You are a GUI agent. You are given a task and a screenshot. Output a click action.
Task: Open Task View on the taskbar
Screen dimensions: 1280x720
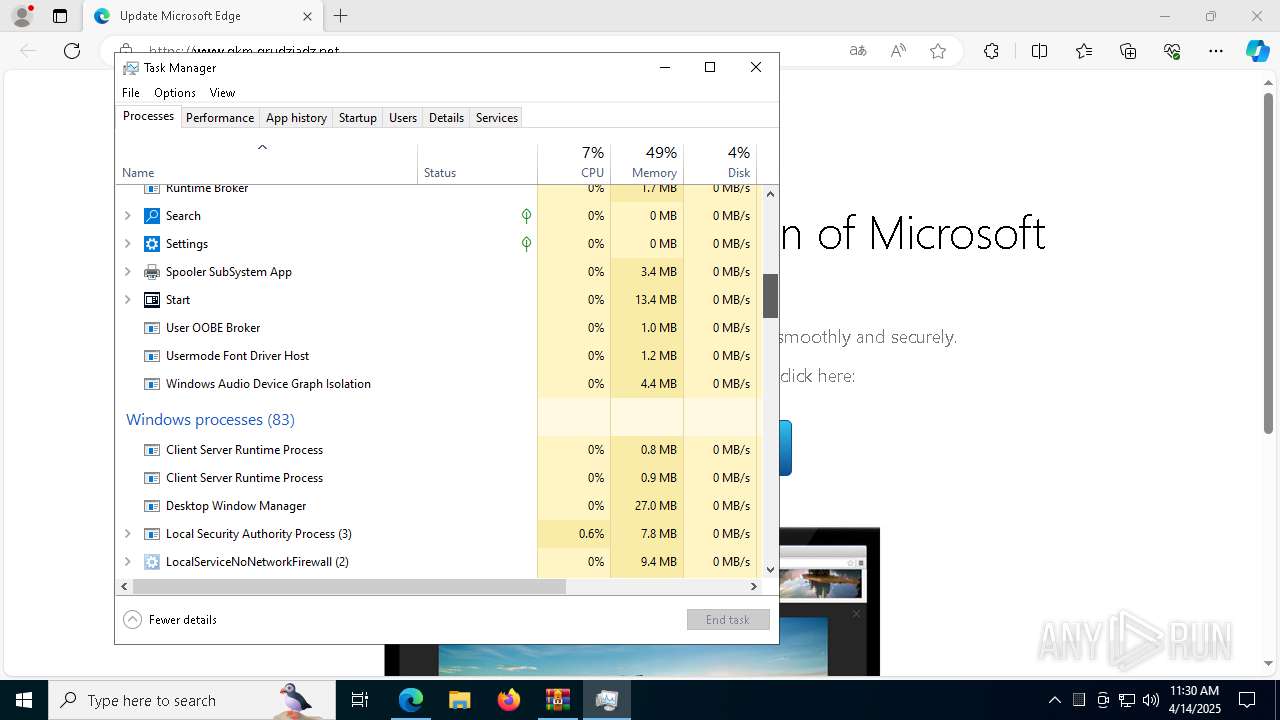[x=361, y=700]
